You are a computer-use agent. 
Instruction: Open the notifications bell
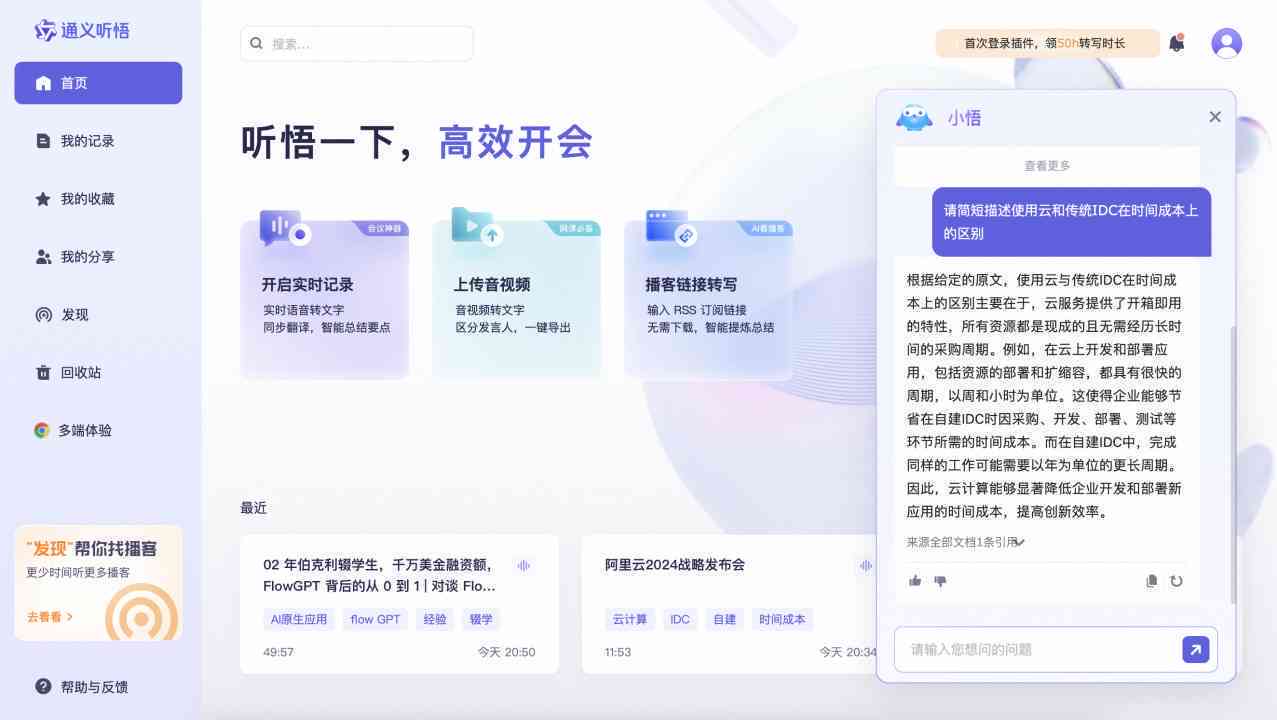point(1177,43)
